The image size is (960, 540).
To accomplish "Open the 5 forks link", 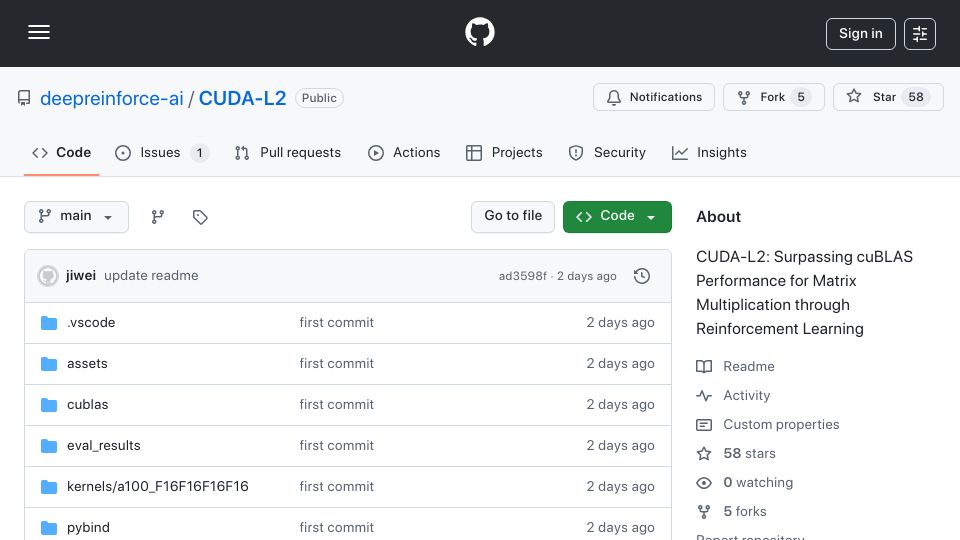I will coord(744,511).
